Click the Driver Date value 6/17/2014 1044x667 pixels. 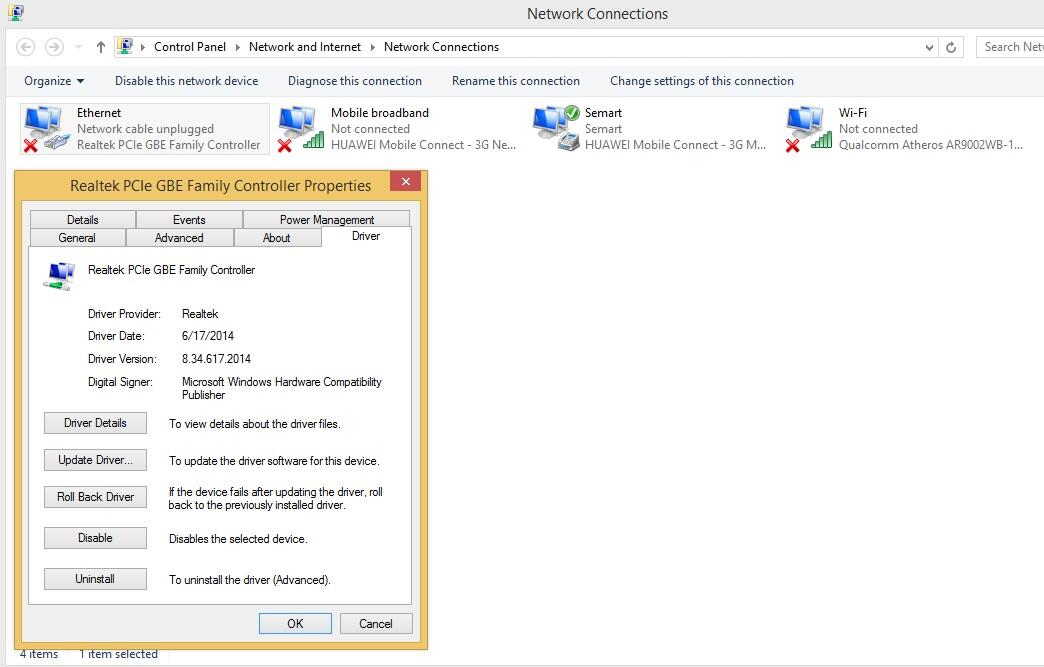(x=208, y=336)
